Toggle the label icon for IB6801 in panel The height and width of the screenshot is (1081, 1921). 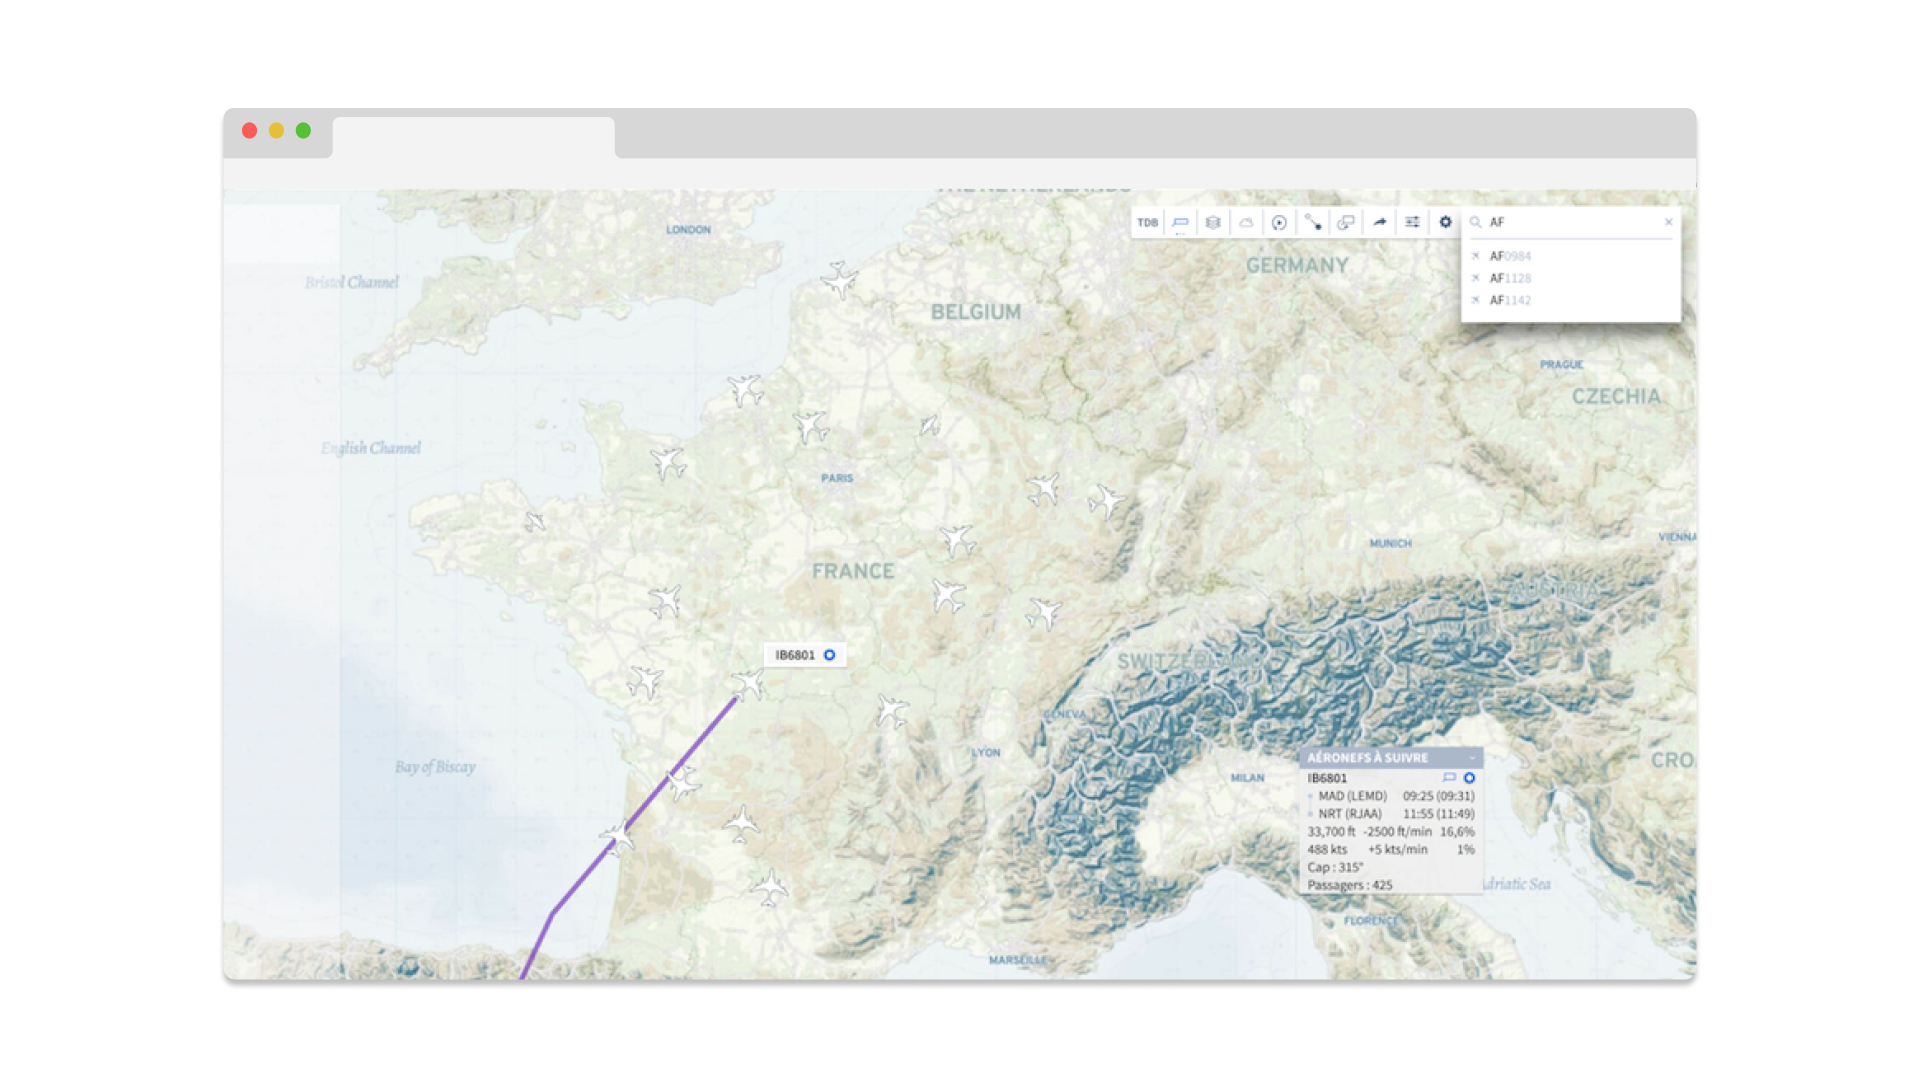(1449, 778)
